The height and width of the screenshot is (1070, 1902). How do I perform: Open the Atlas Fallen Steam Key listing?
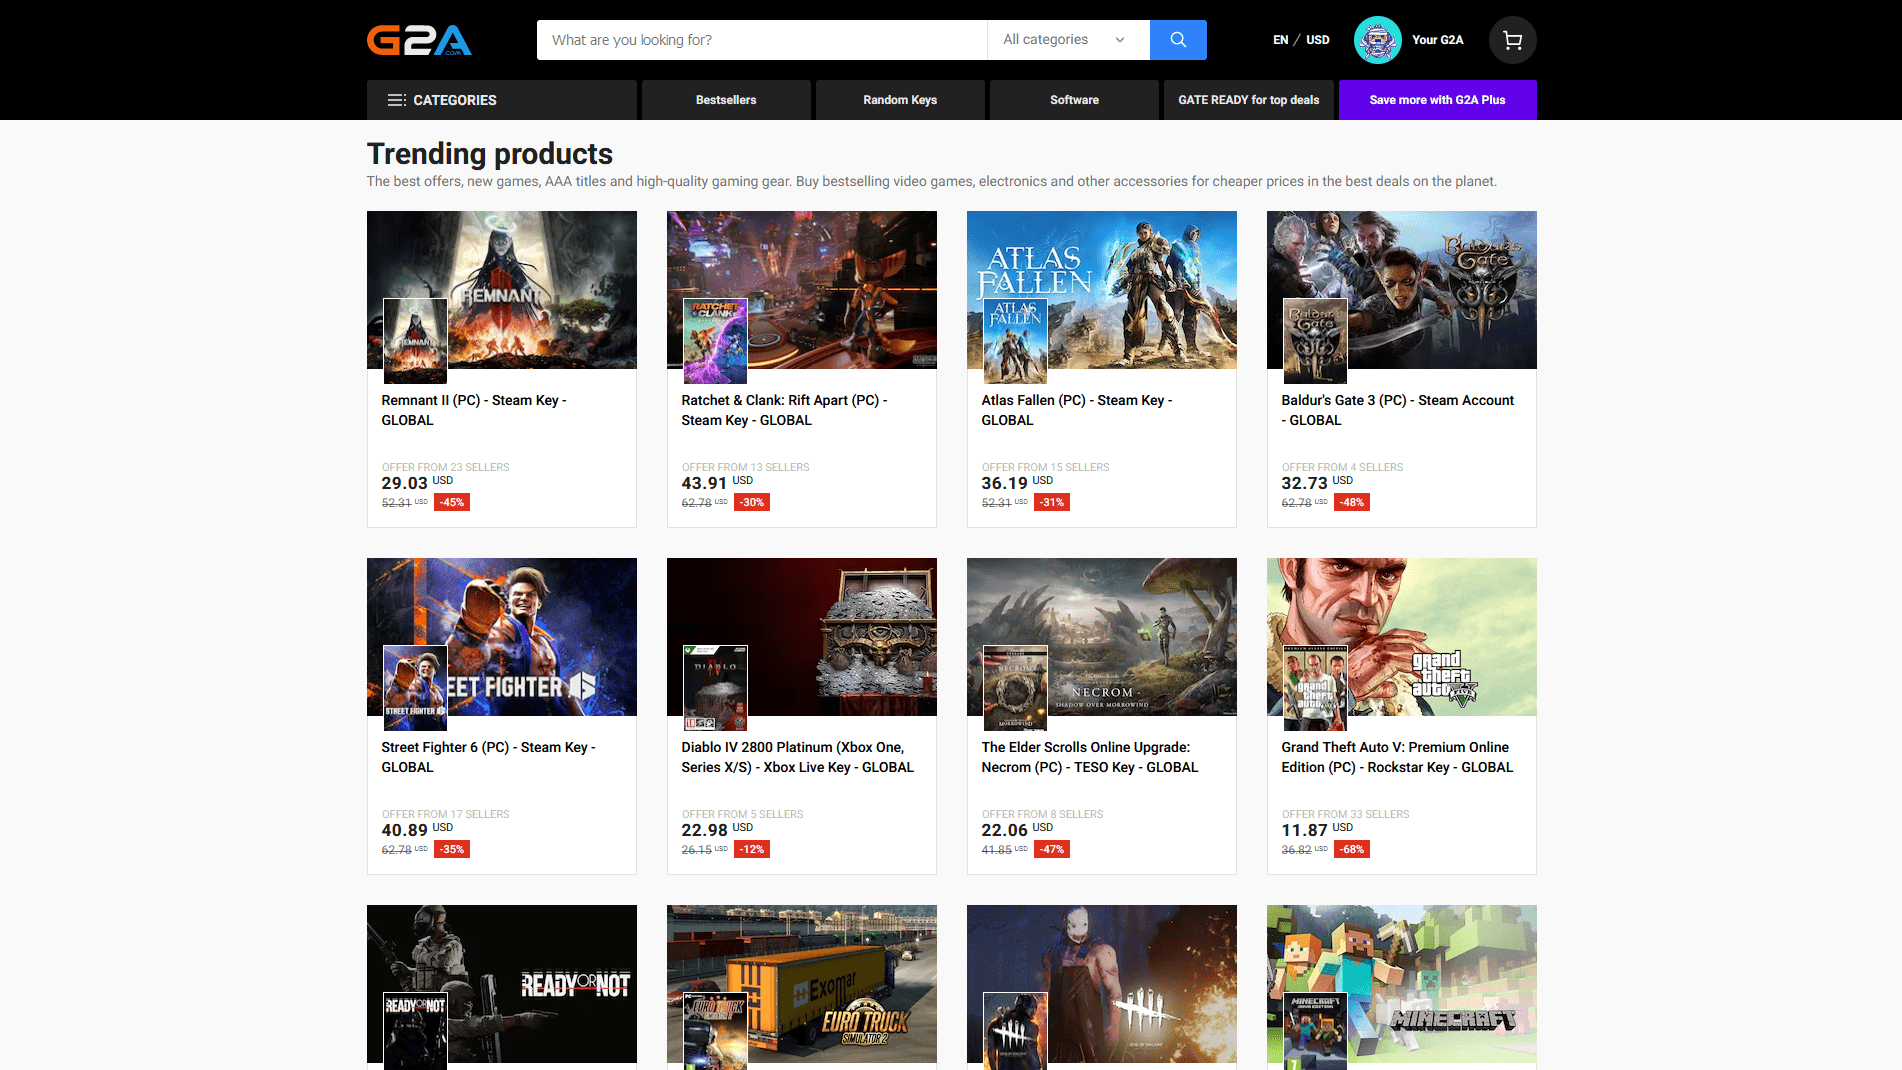click(x=1076, y=410)
